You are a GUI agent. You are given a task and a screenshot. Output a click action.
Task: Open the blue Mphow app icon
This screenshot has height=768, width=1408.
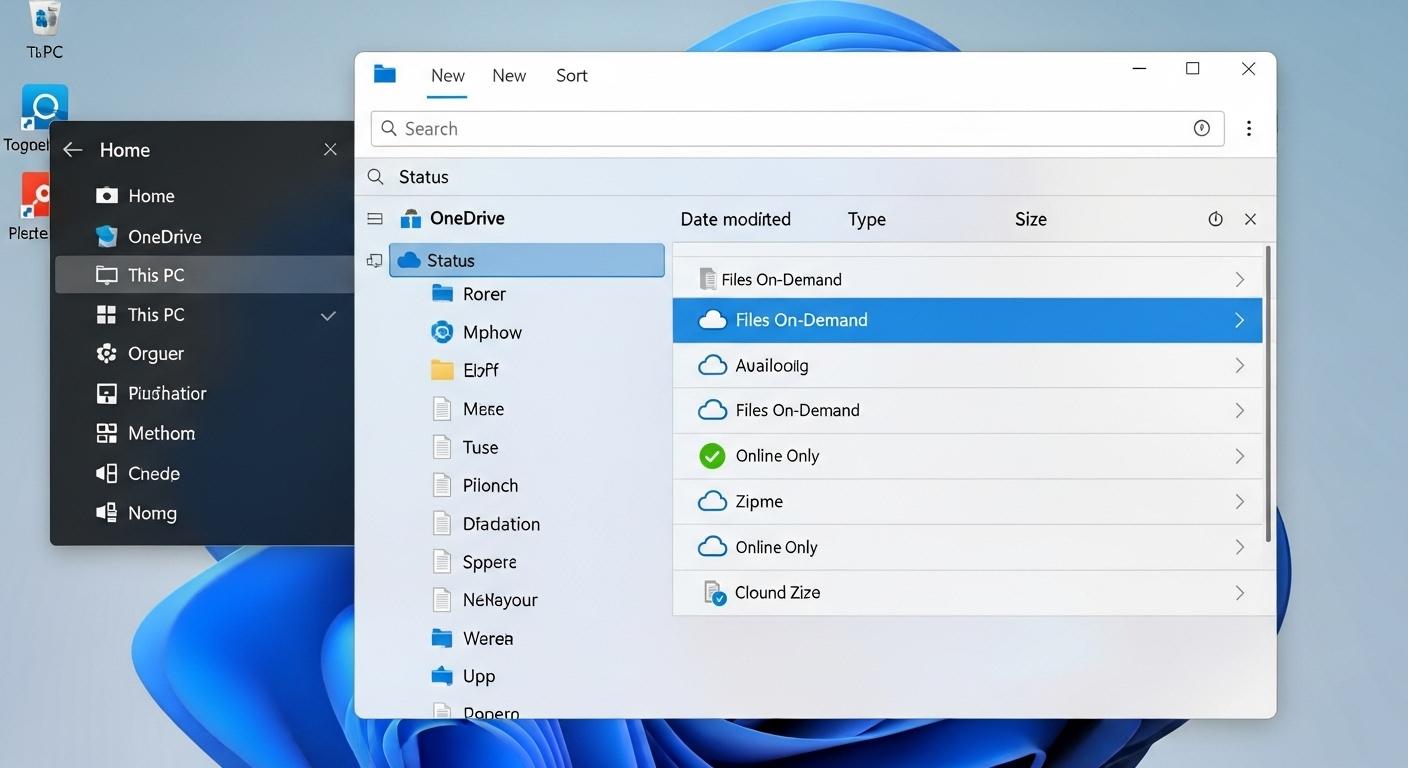coord(441,331)
